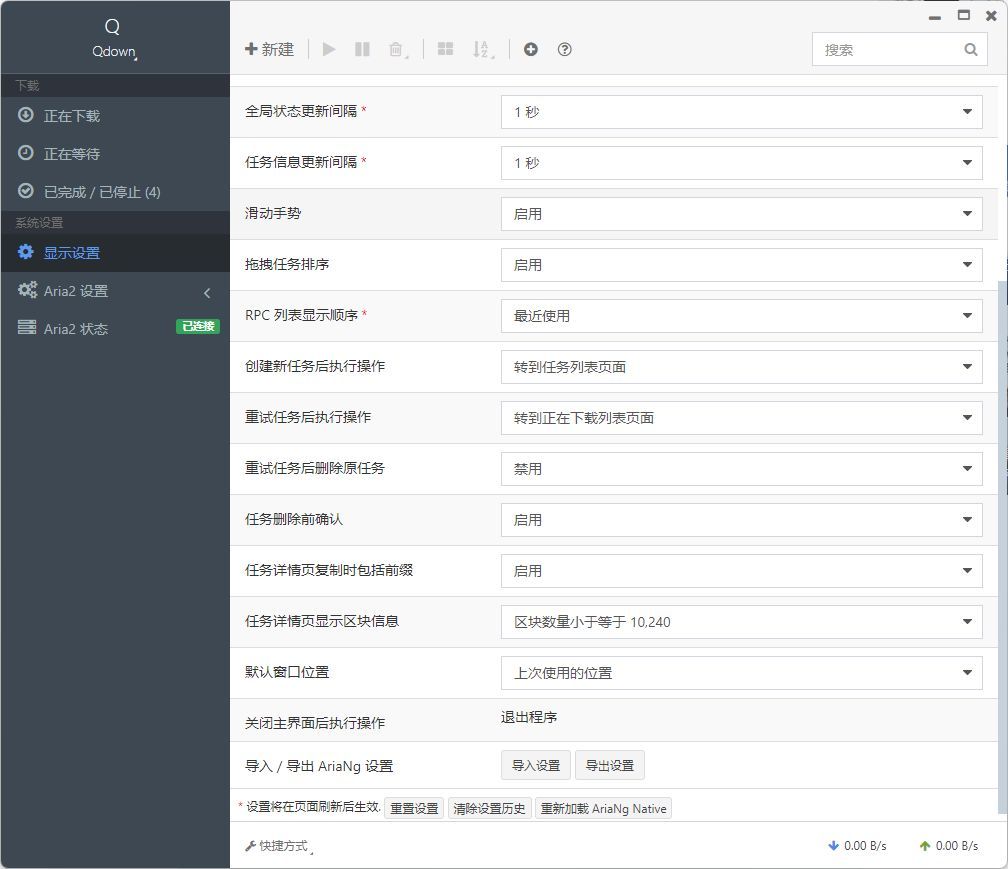The image size is (1008, 869).
Task: Open help via the question mark icon
Action: pos(564,48)
